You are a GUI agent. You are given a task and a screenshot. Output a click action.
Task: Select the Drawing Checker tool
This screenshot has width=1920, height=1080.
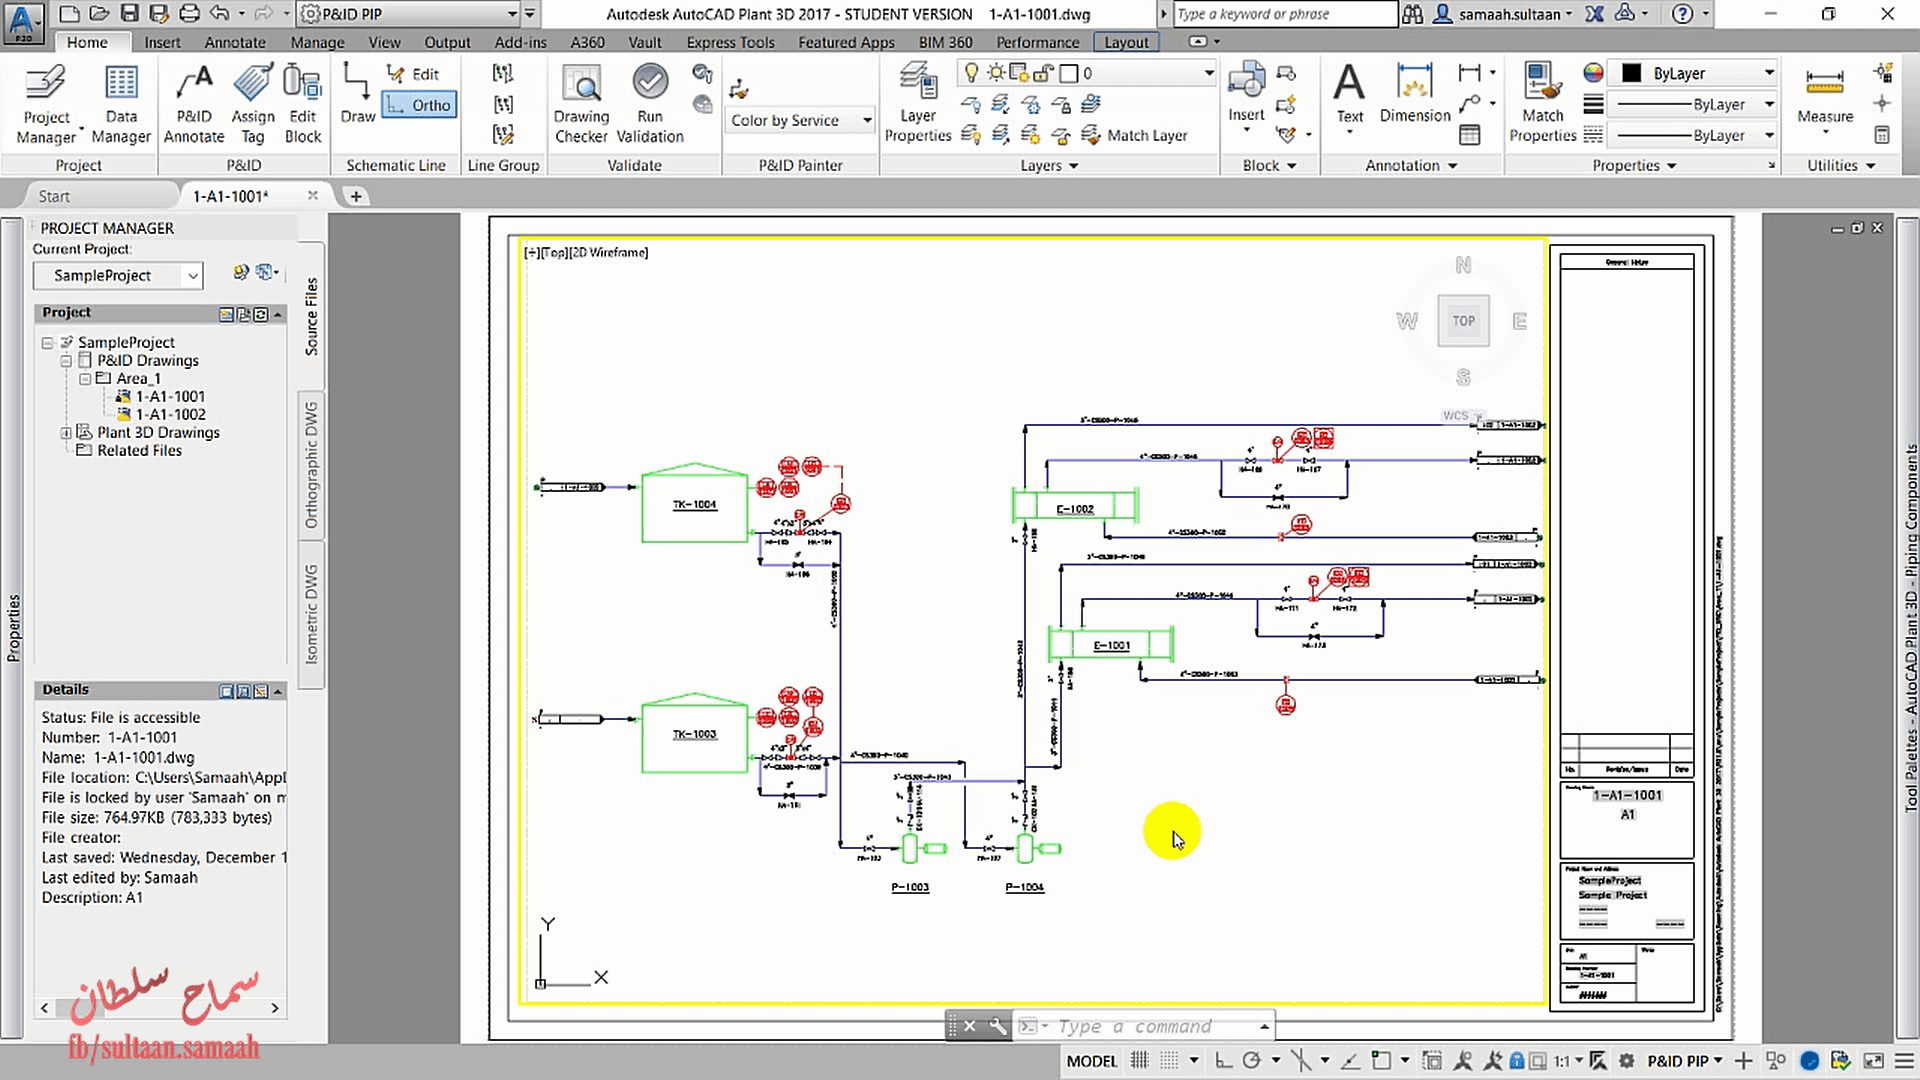[x=581, y=100]
